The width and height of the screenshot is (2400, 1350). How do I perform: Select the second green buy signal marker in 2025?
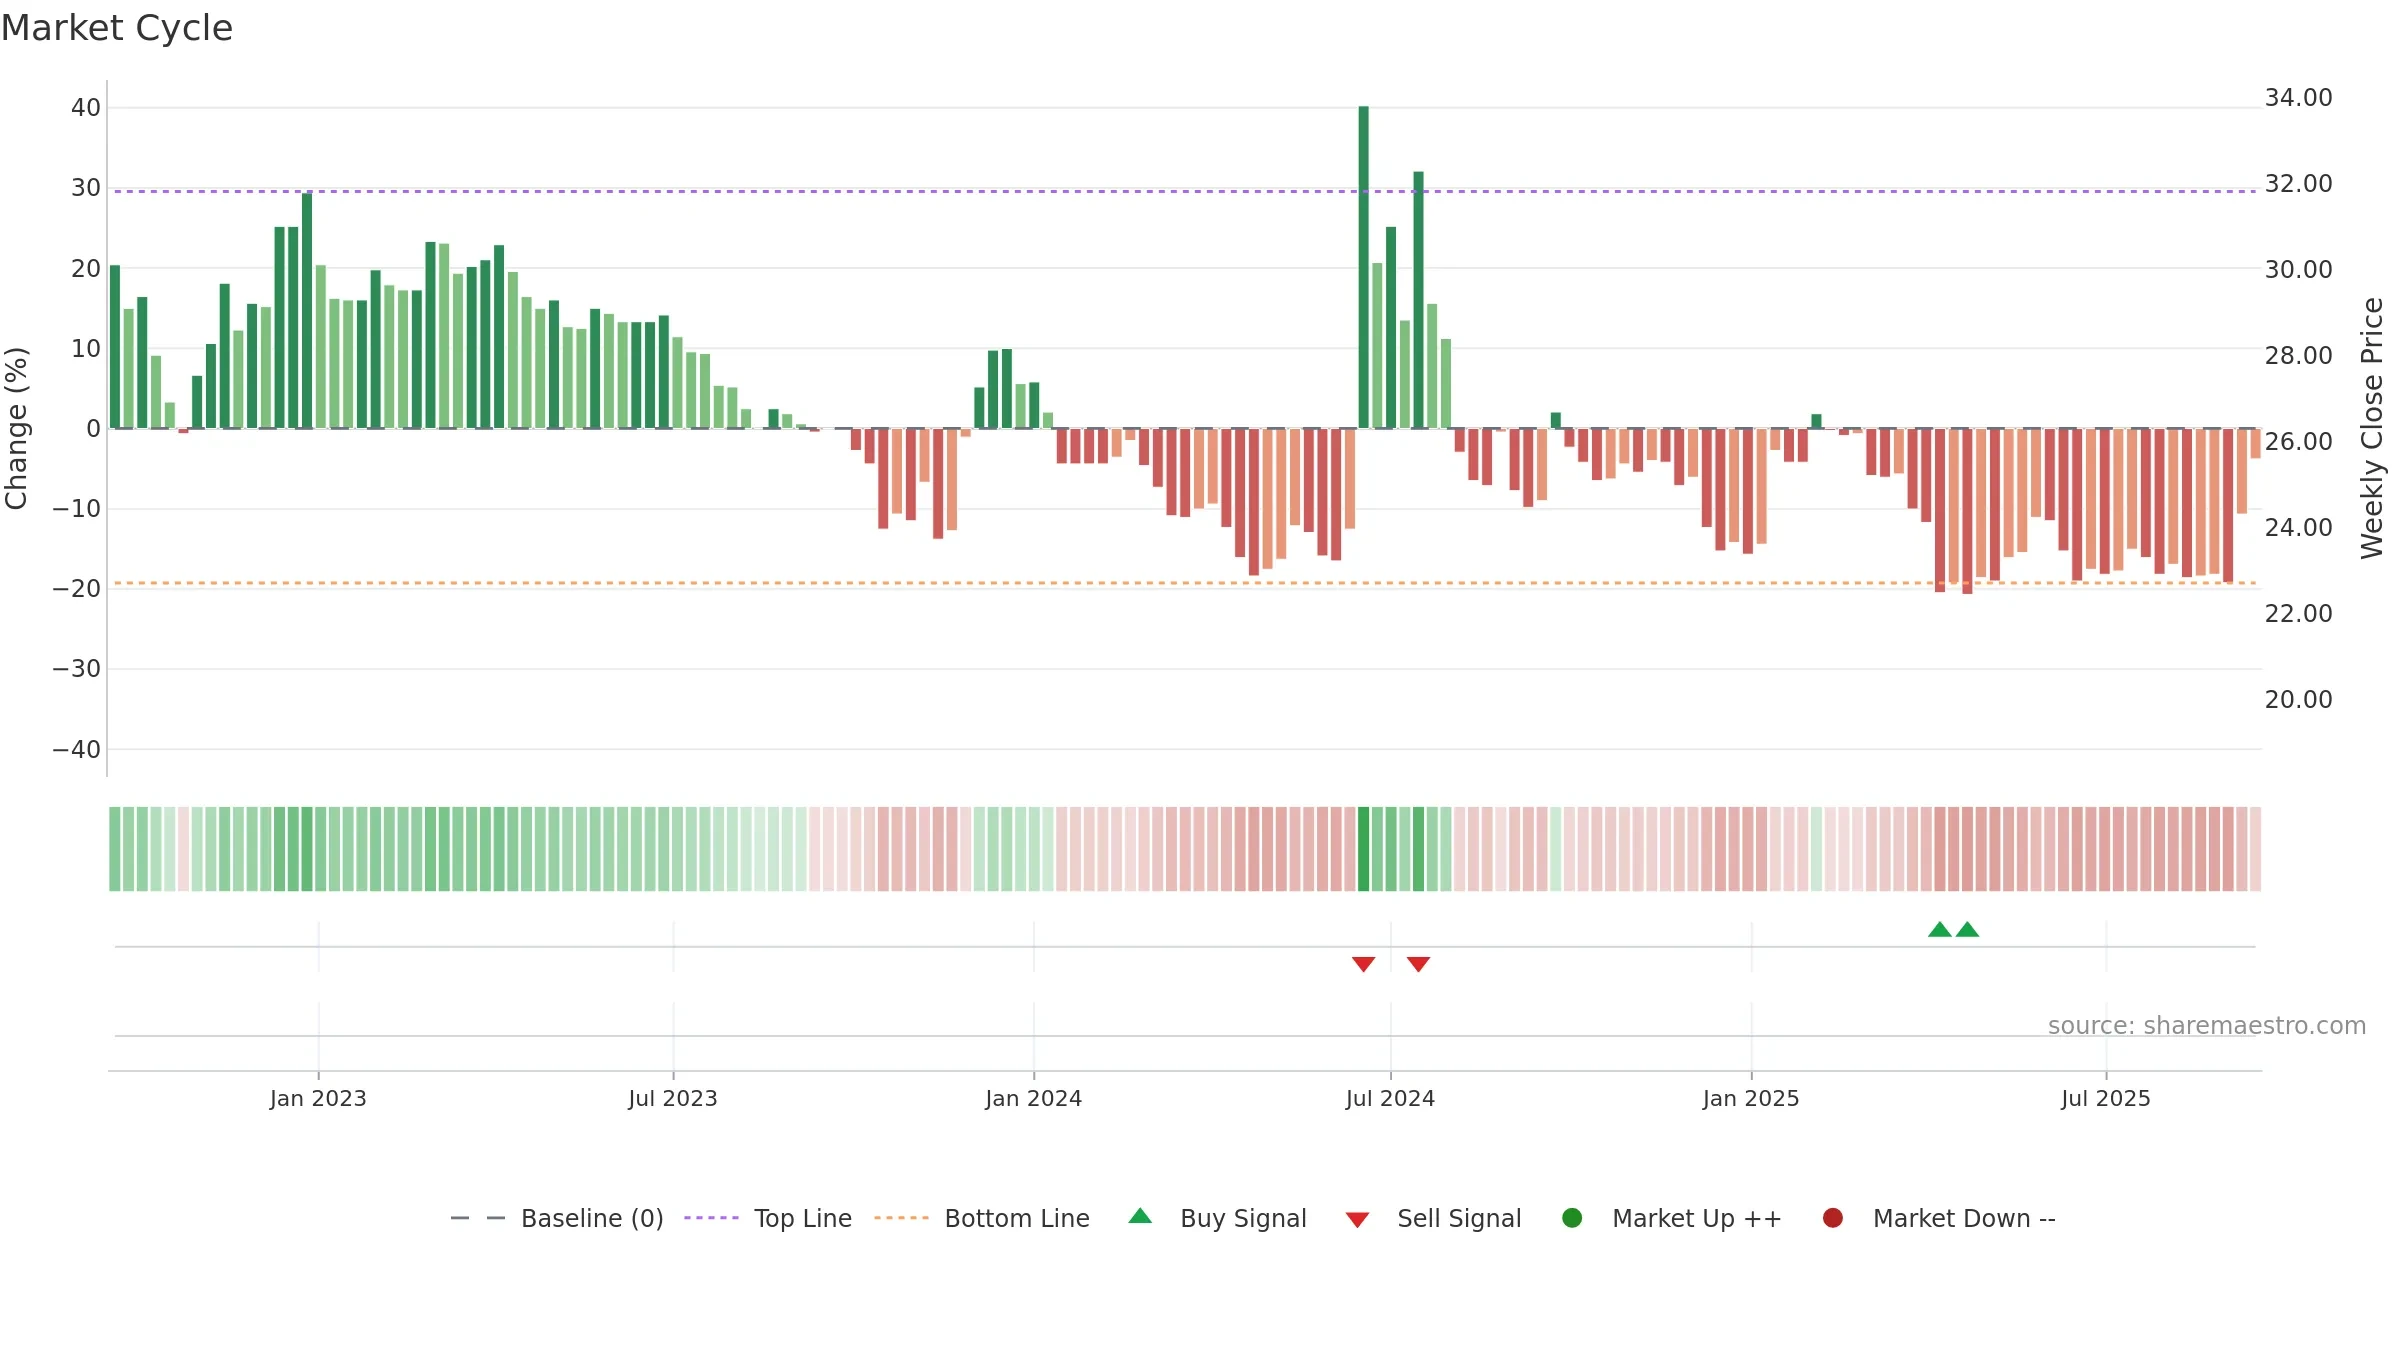coord(1967,929)
